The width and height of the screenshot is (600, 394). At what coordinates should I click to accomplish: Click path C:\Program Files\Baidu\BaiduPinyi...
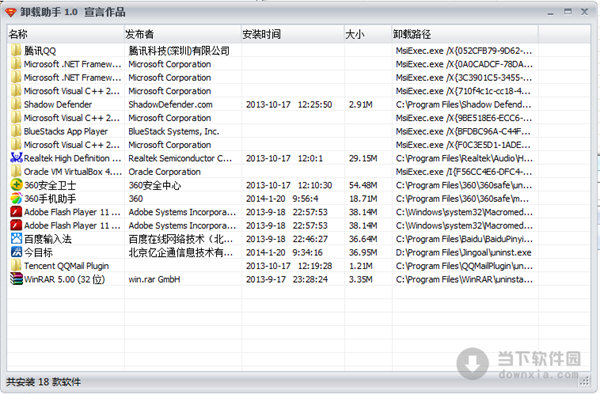coord(464,239)
